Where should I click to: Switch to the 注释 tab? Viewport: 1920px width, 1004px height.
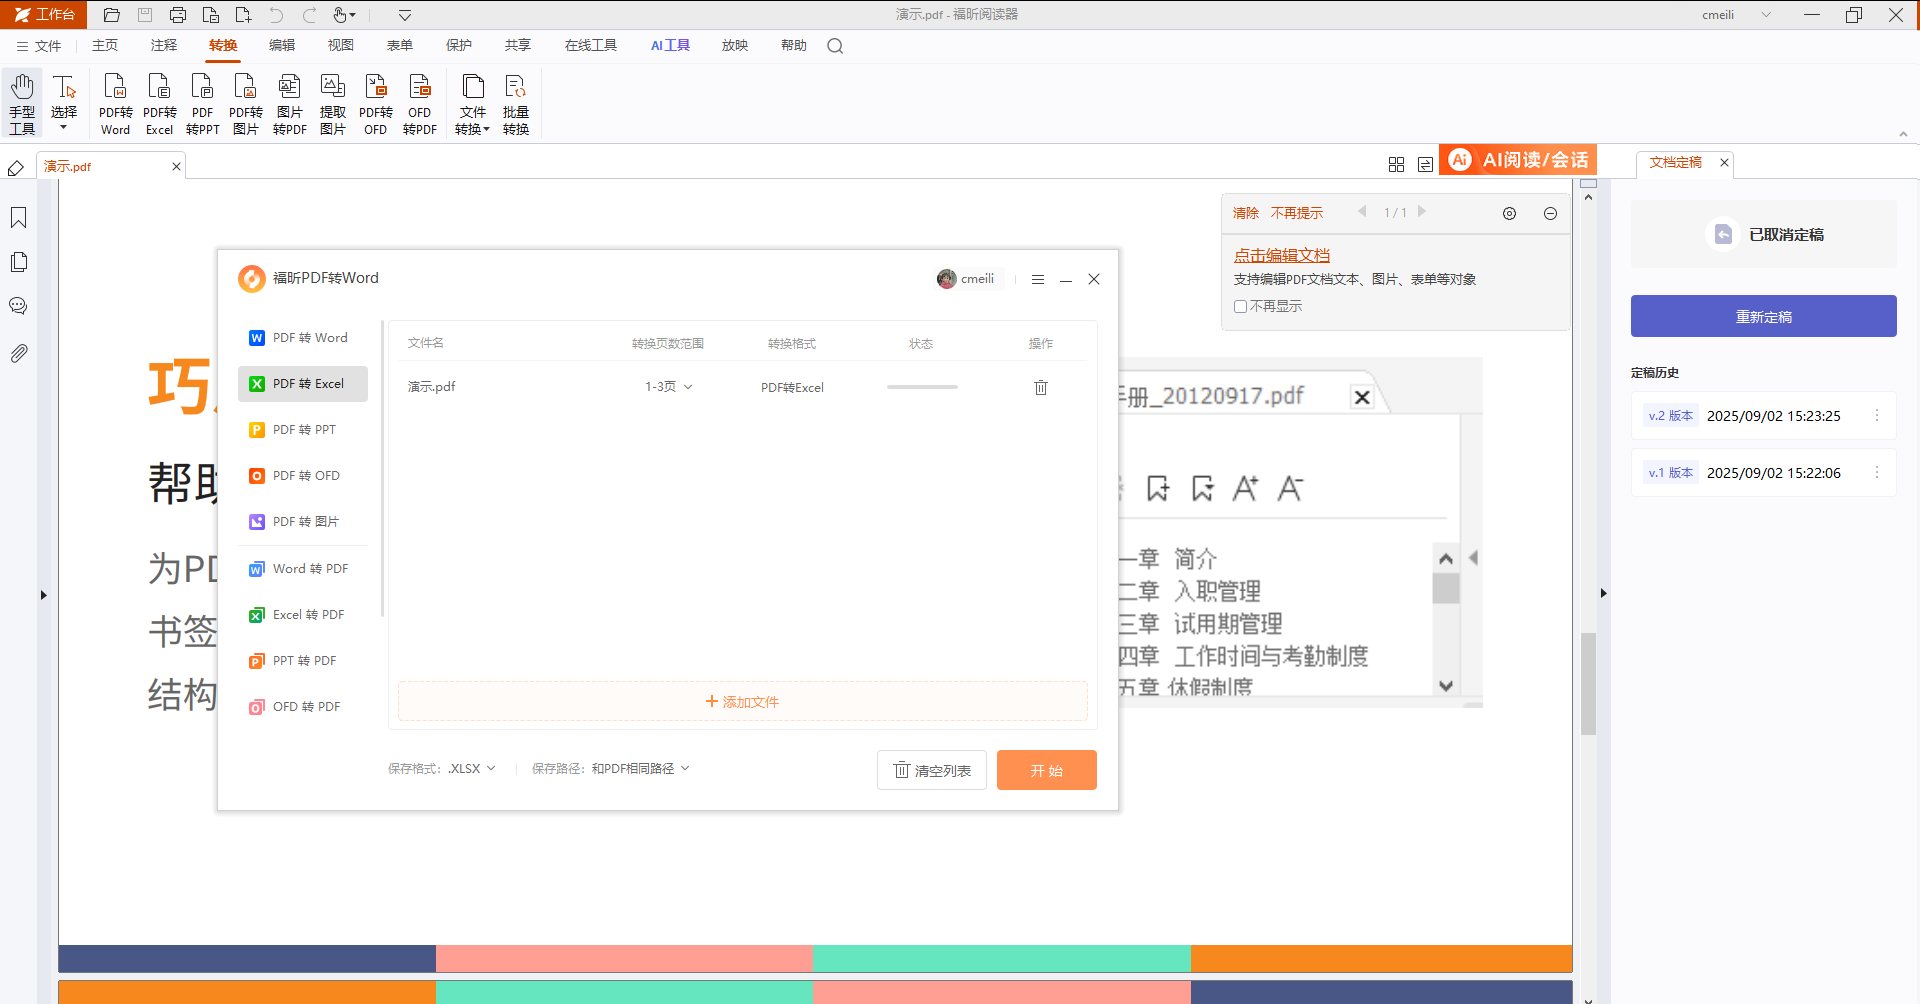coord(164,46)
